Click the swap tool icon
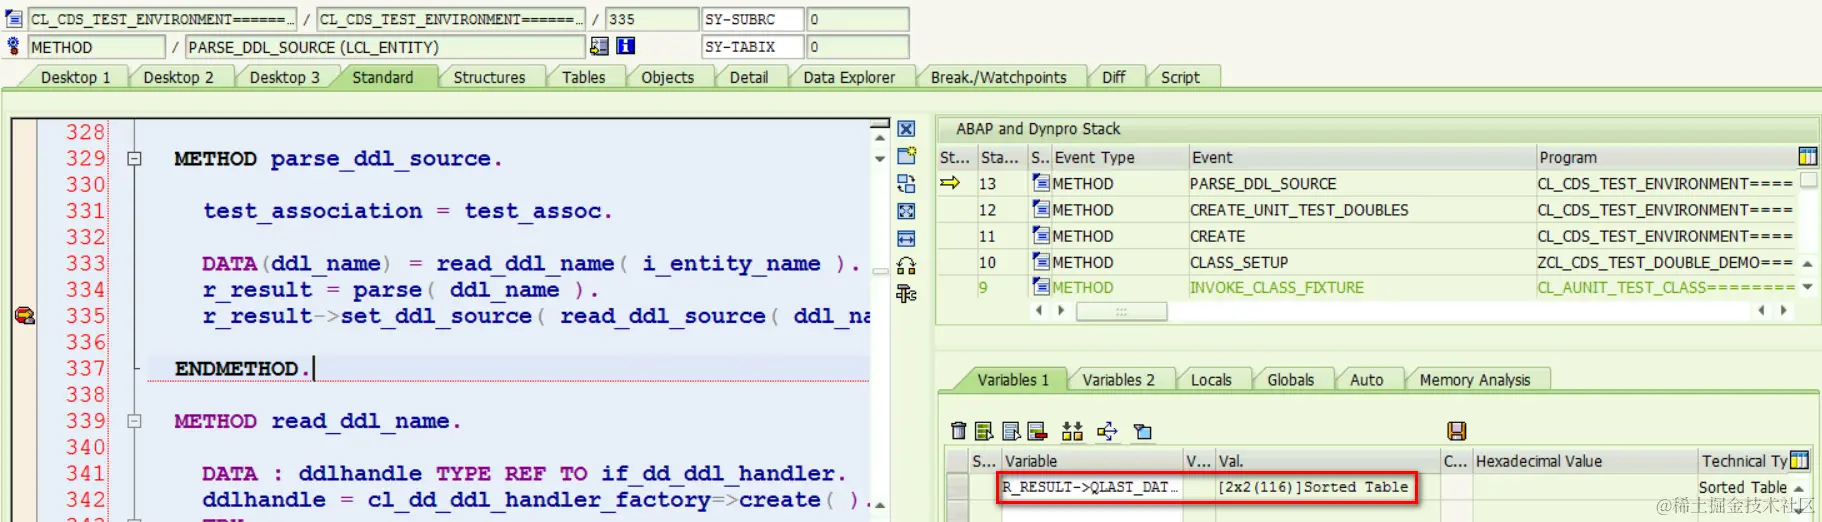 click(906, 183)
